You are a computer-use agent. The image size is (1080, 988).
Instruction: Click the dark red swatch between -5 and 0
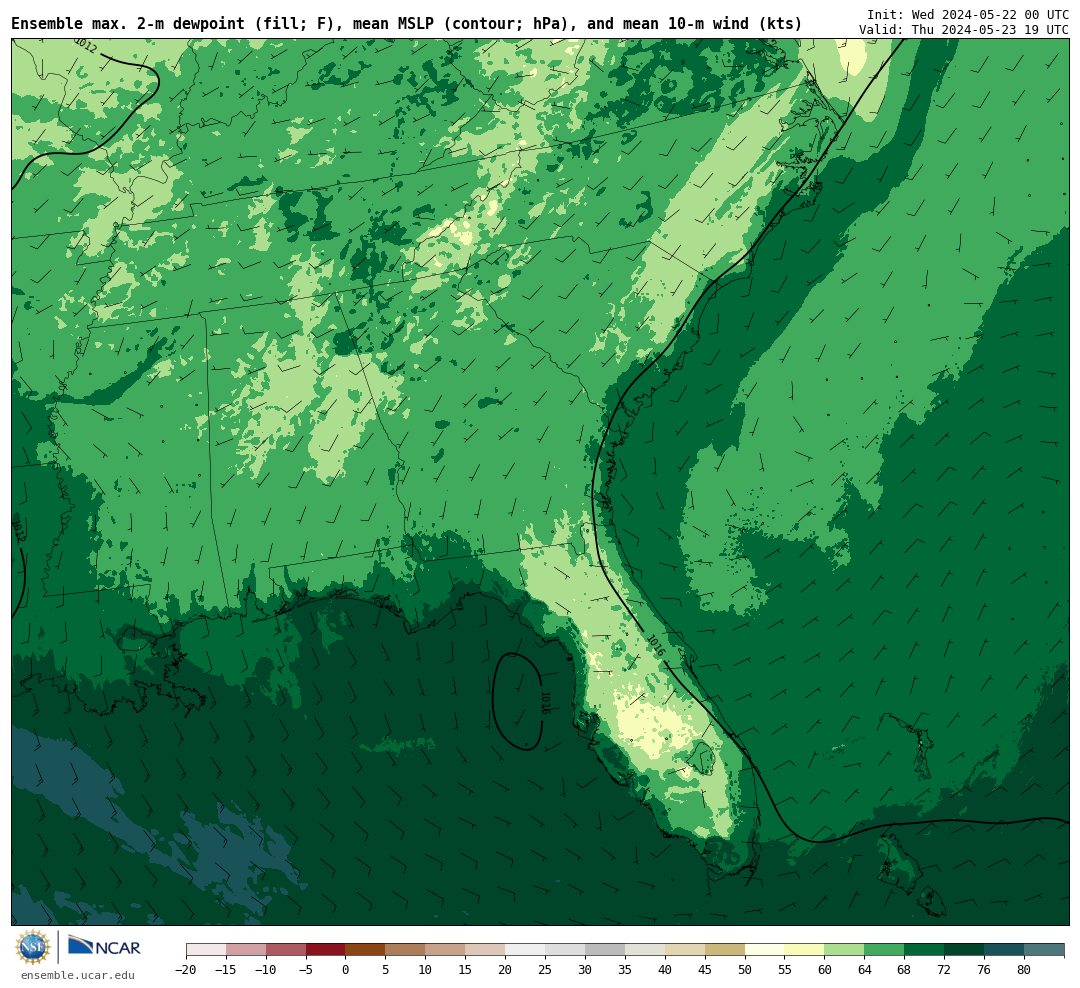click(x=326, y=950)
